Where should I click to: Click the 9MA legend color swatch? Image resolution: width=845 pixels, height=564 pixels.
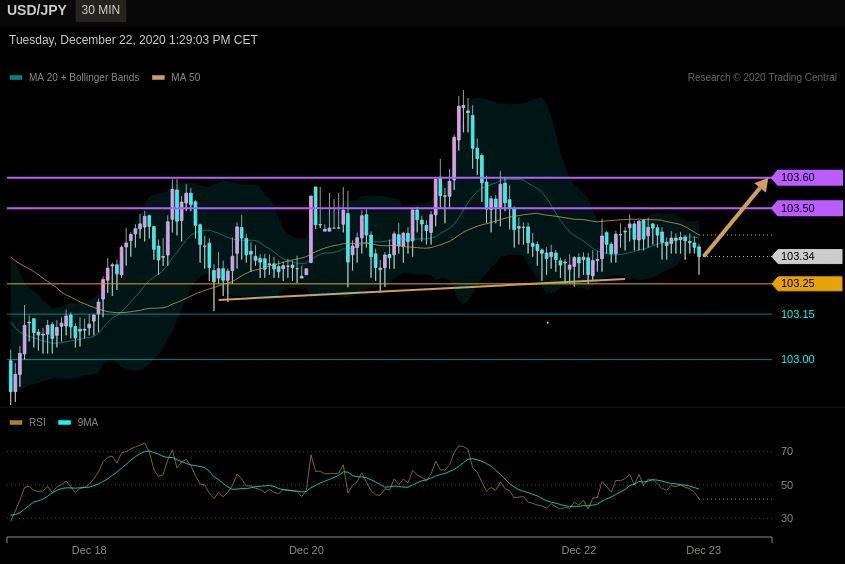coord(65,422)
